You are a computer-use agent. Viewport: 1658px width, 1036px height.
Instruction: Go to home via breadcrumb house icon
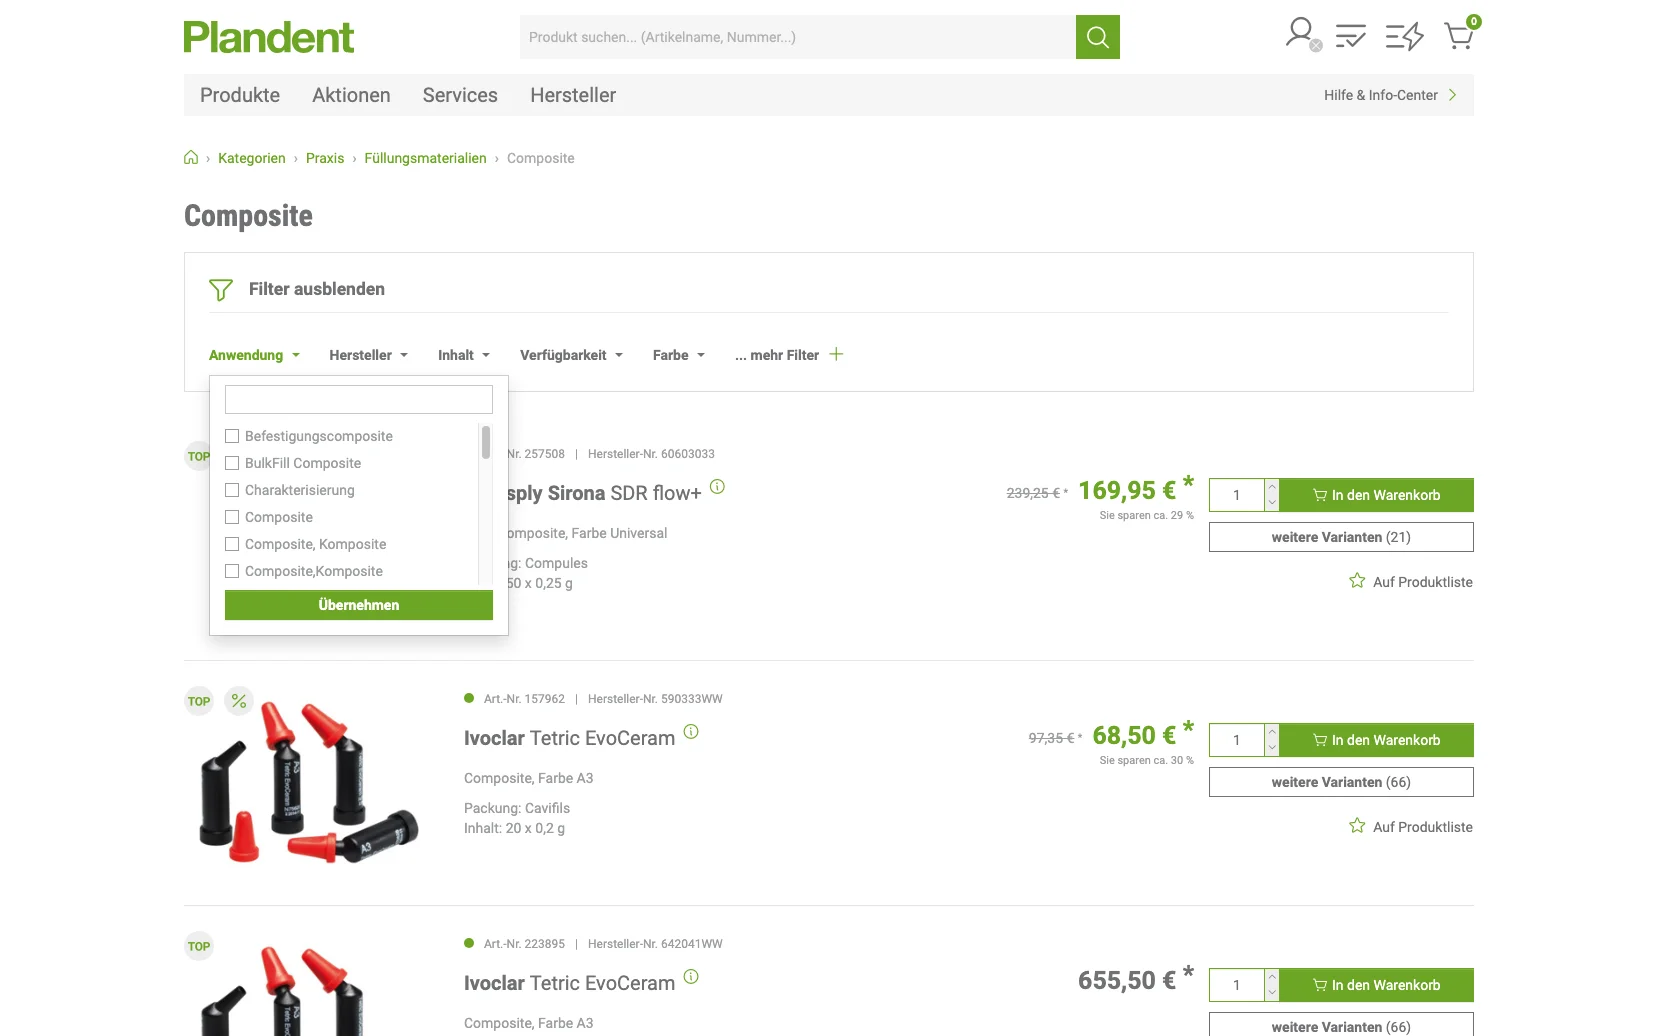click(191, 157)
